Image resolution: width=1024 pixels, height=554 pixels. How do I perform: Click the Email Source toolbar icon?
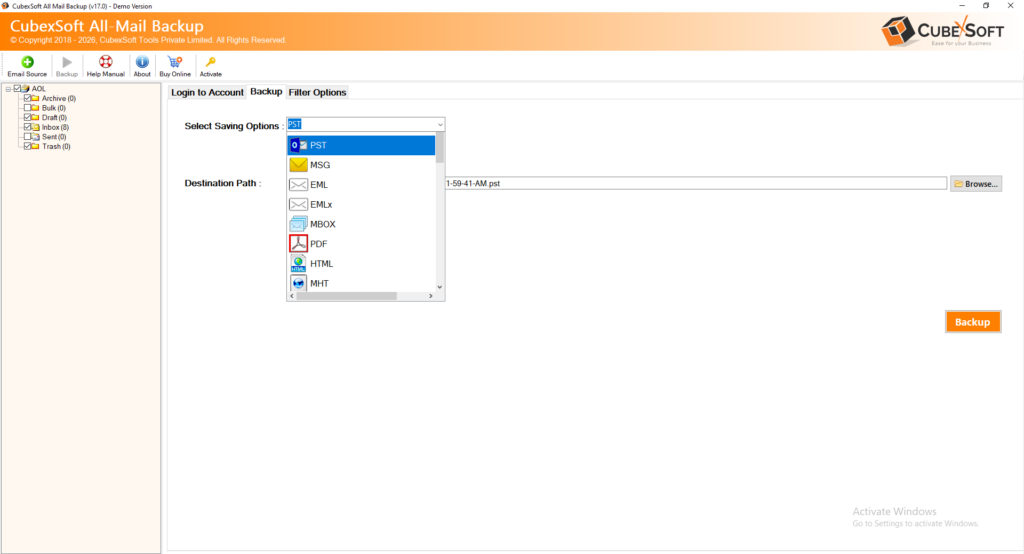click(x=27, y=62)
